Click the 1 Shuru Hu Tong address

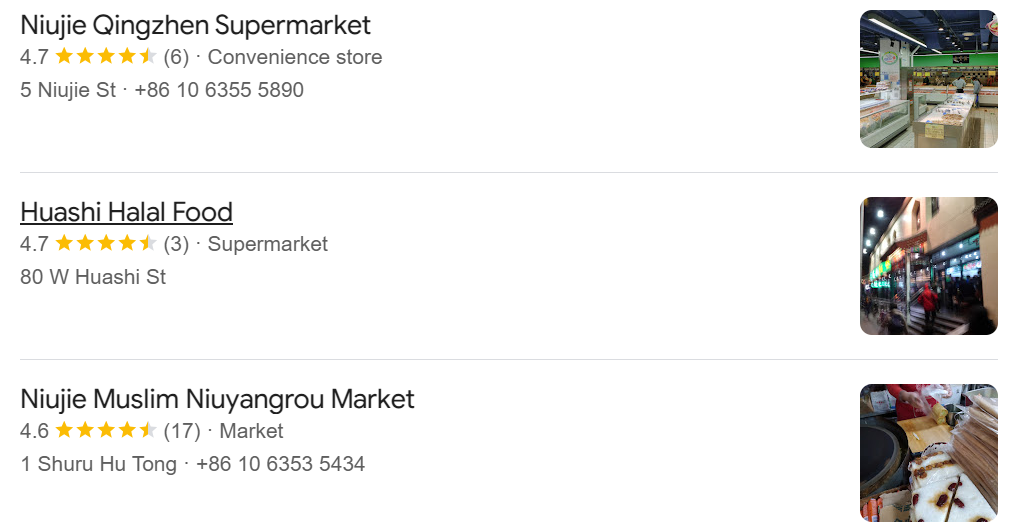coord(98,464)
